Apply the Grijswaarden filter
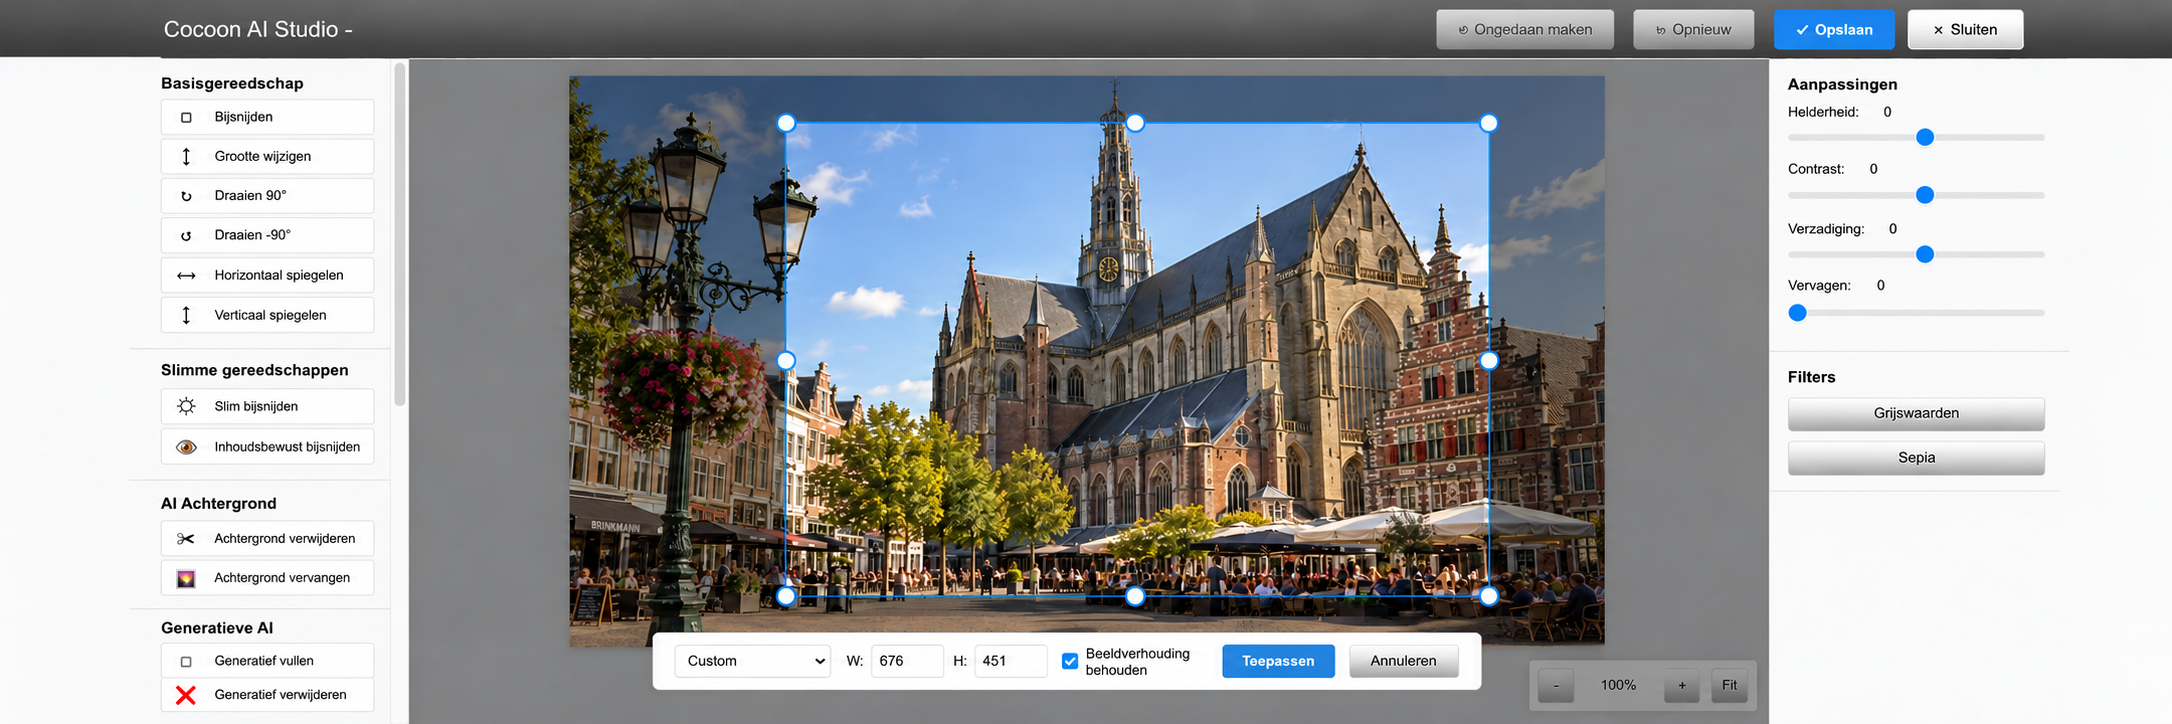 click(x=1916, y=414)
